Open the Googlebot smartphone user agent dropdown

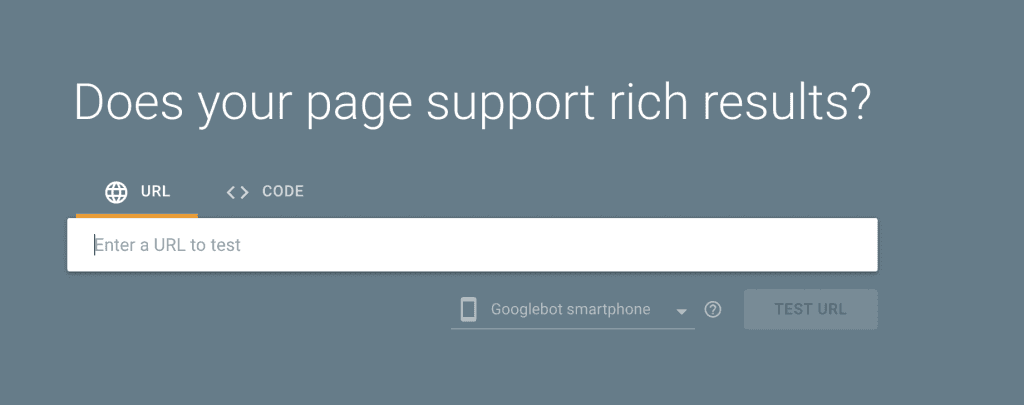tap(573, 310)
